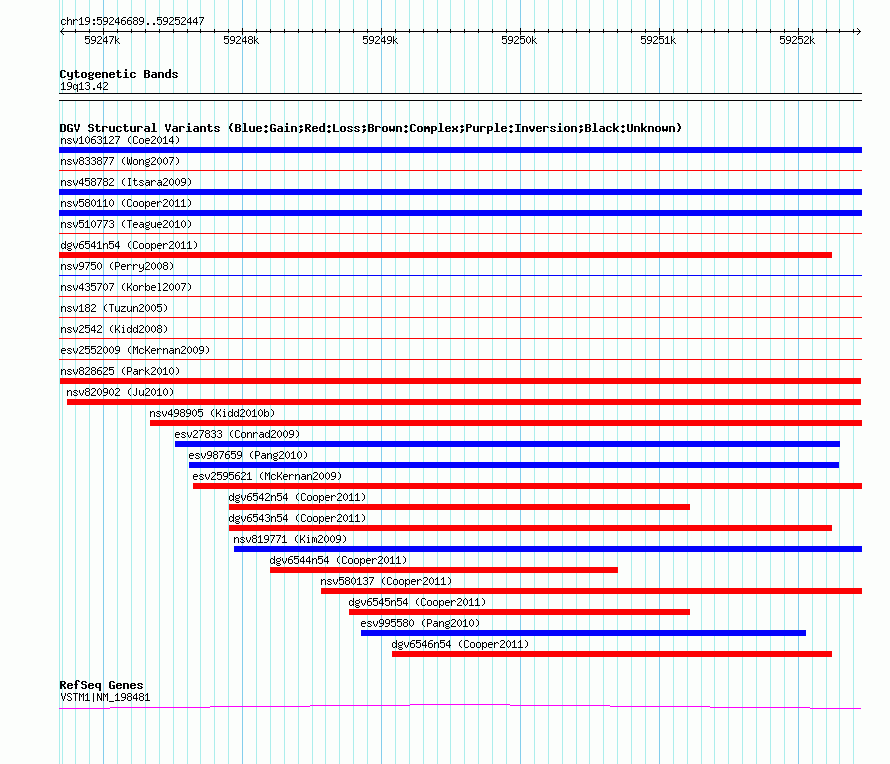890x764 pixels.
Task: Select the red dgv6544n54 loss bar
Action: pyautogui.click(x=444, y=570)
